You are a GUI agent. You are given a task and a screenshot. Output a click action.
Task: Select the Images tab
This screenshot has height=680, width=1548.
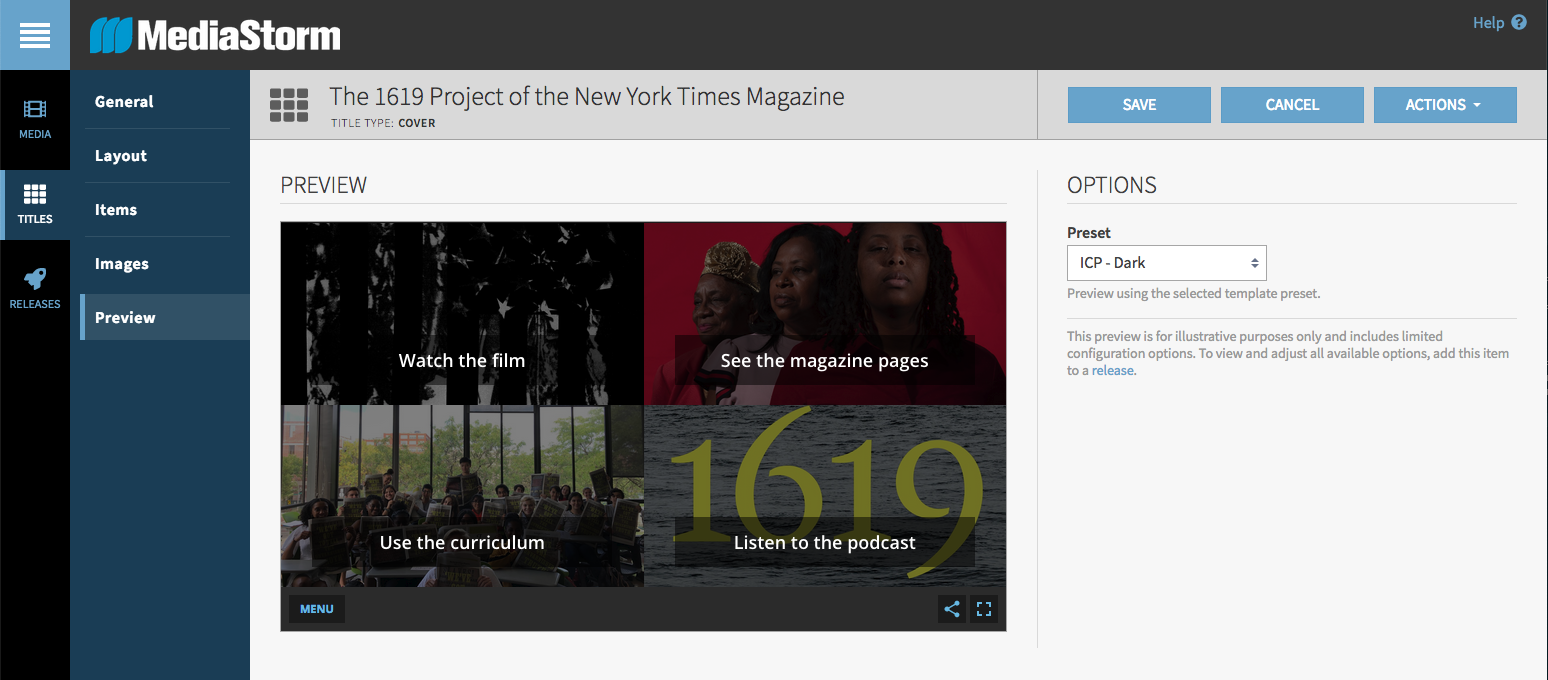[122, 264]
